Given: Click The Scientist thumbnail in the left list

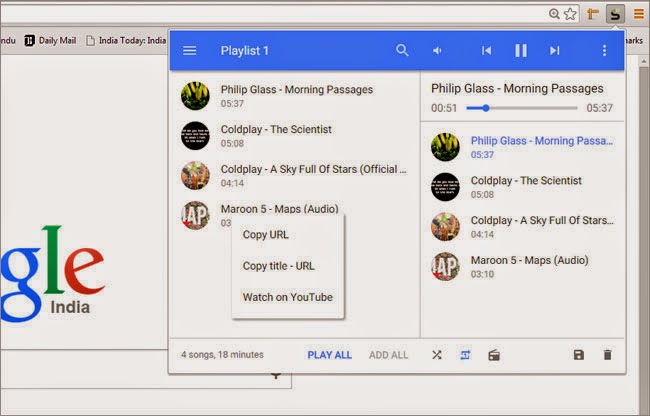Looking at the screenshot, I should pos(195,135).
